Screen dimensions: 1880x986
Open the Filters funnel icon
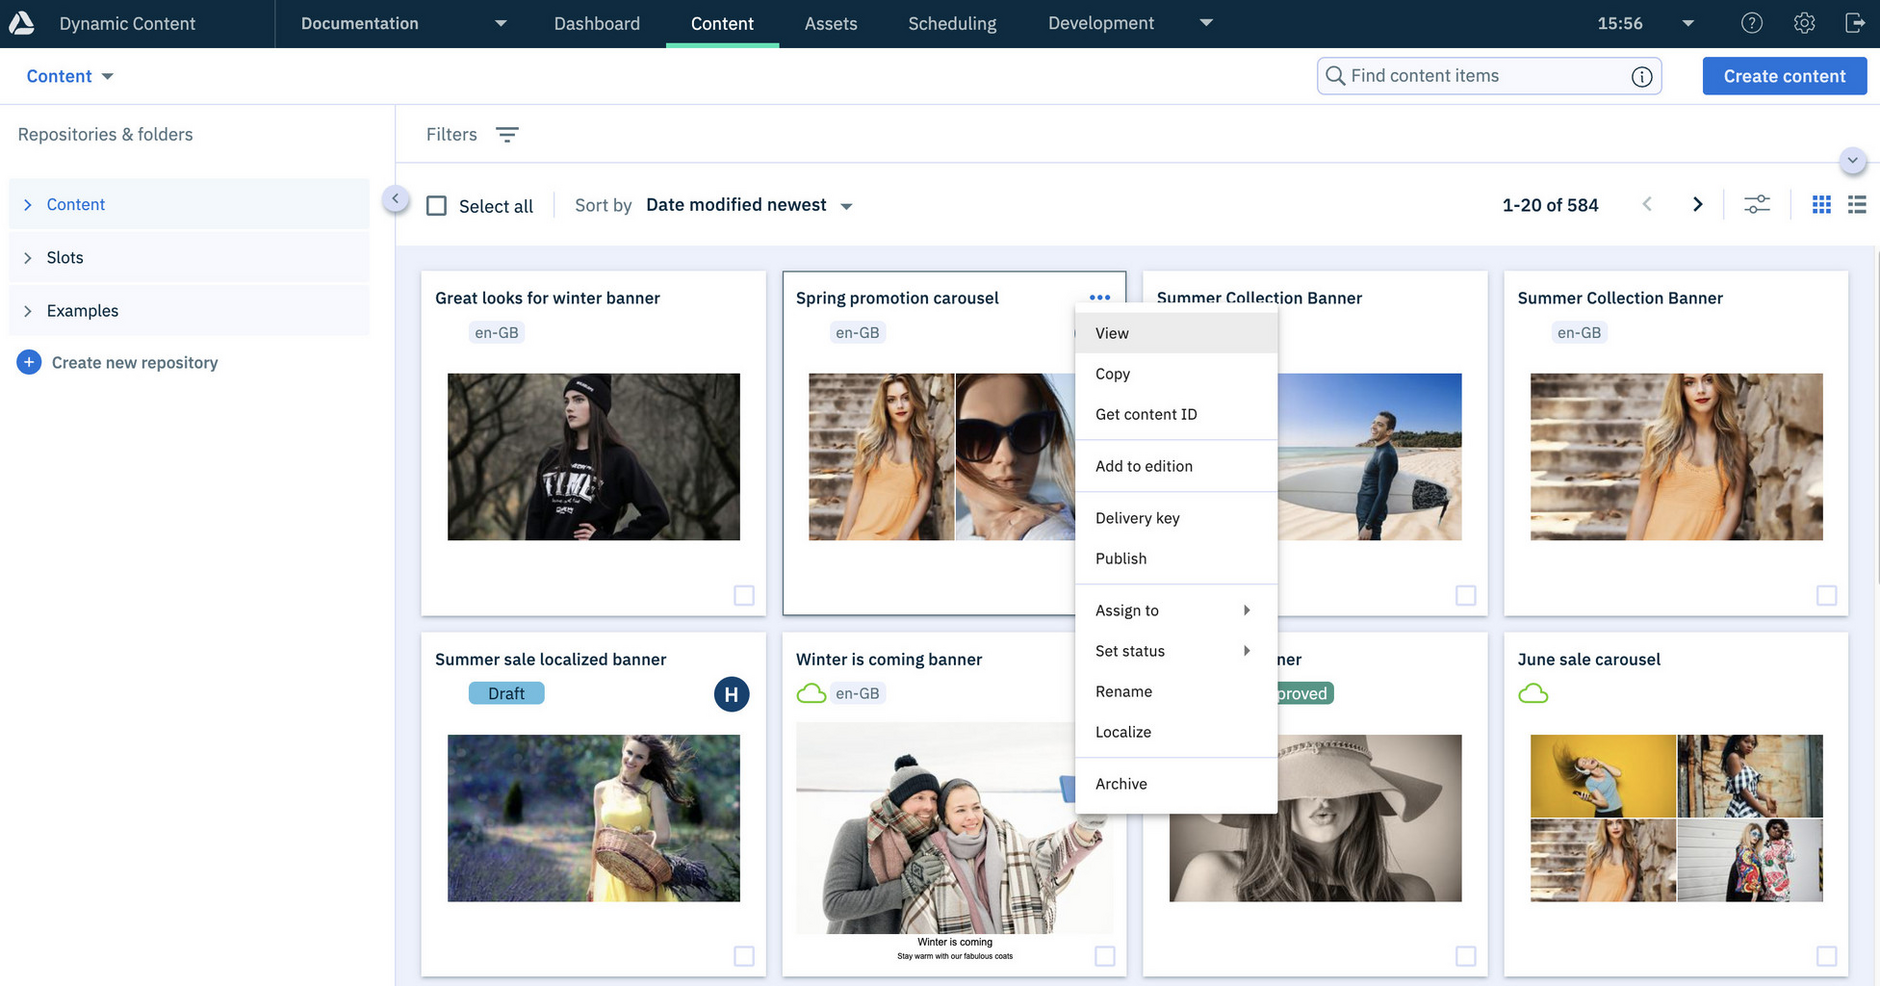pos(507,135)
